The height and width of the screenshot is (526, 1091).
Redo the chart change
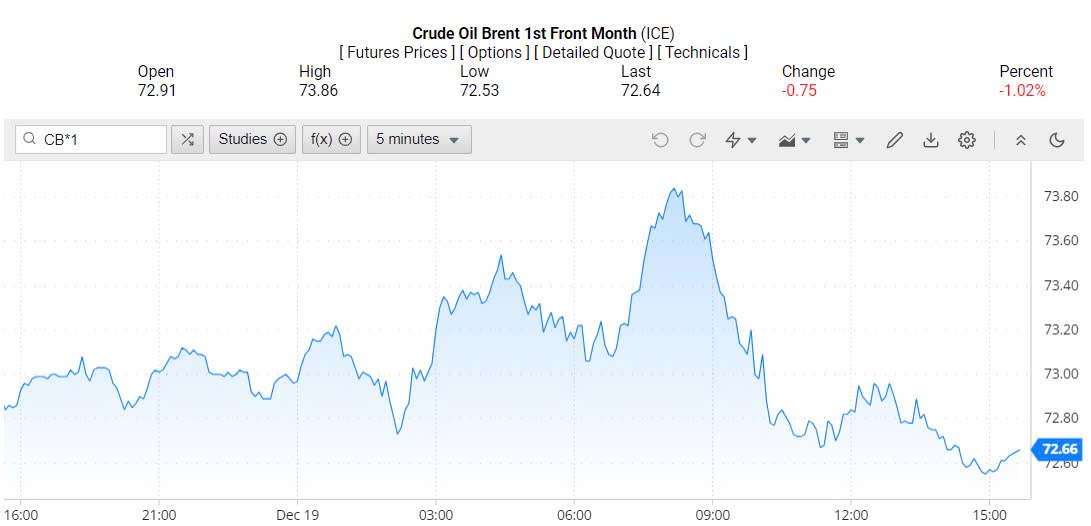click(697, 140)
